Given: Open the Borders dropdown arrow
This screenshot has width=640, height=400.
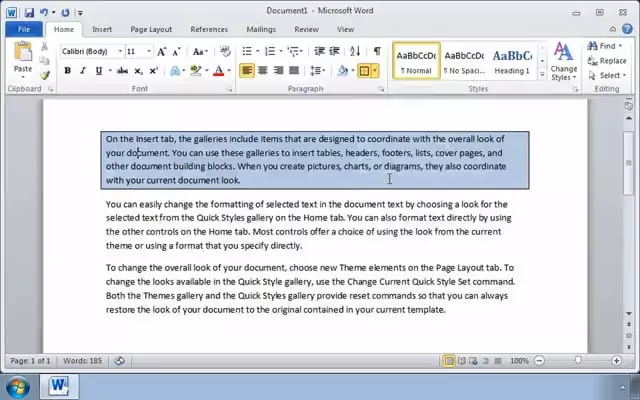Looking at the screenshot, I should pos(375,71).
